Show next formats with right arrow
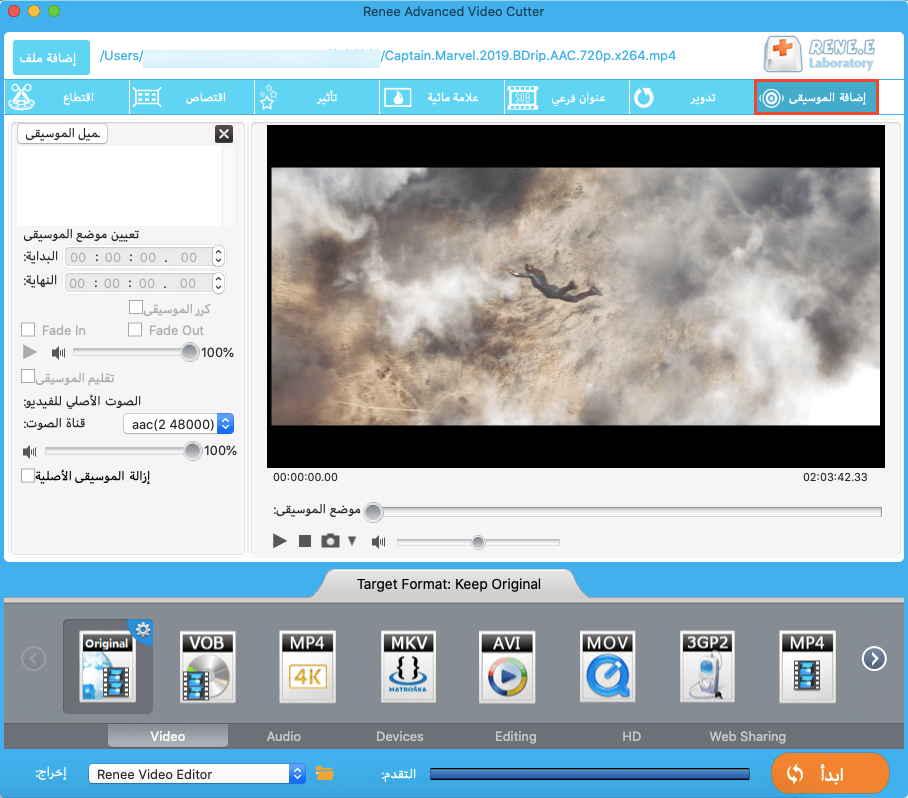 [x=874, y=658]
